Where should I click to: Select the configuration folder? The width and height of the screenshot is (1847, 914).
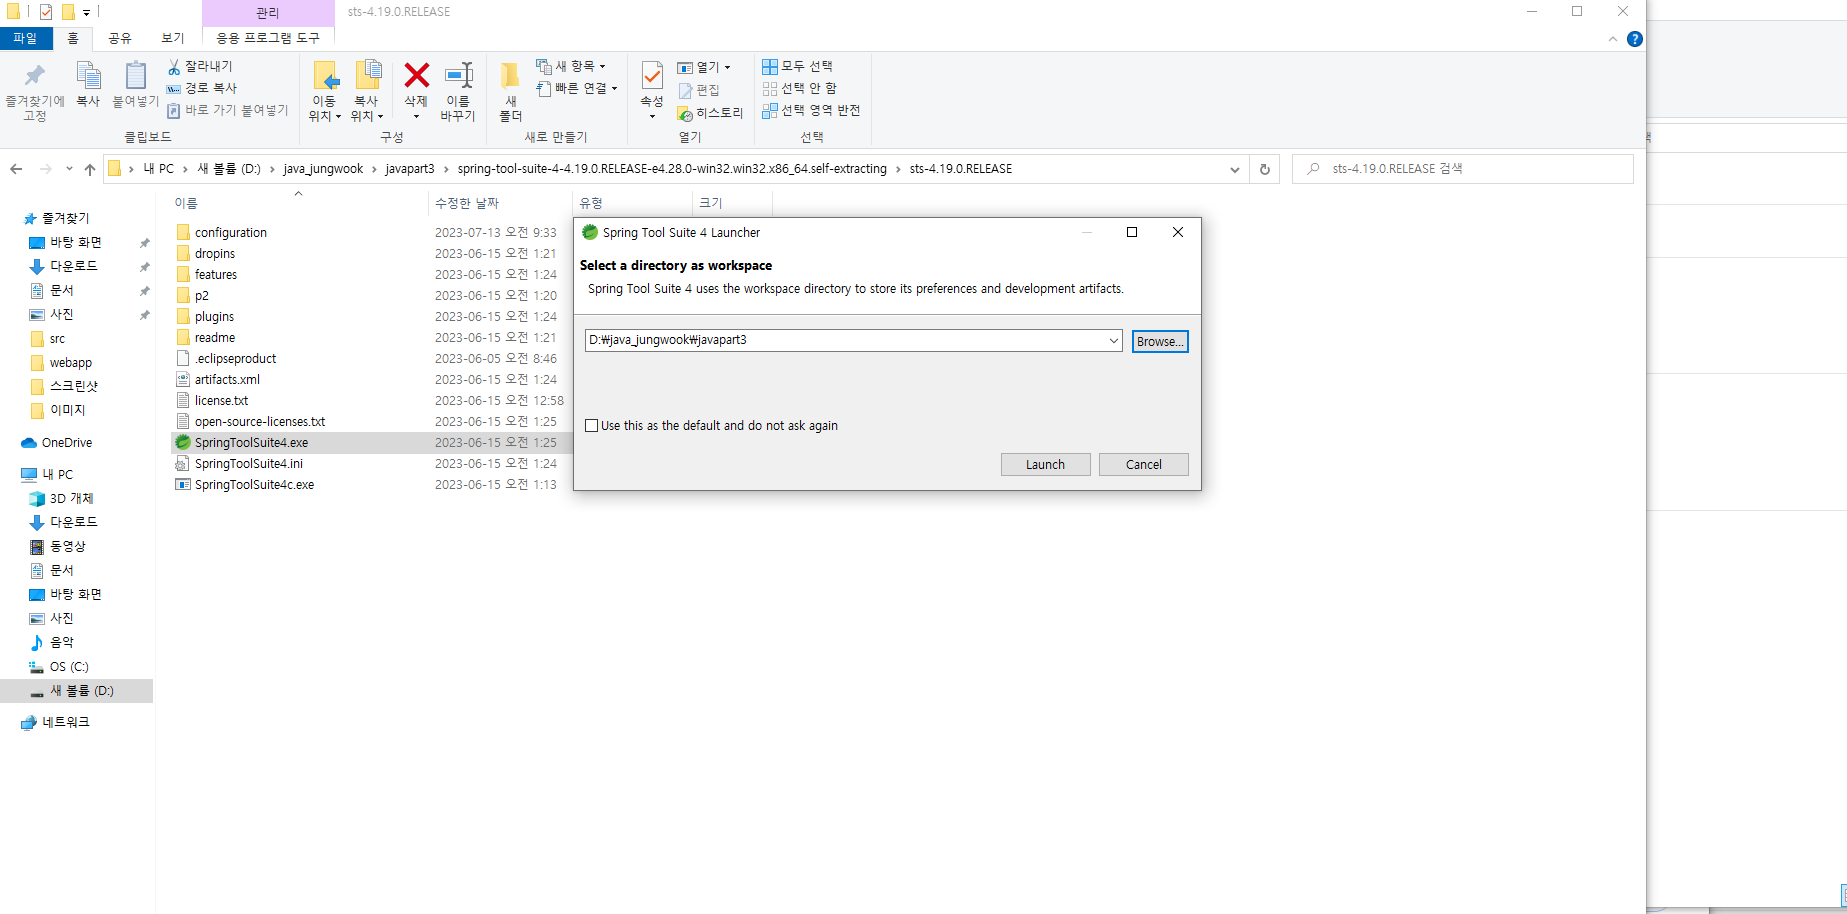(230, 232)
